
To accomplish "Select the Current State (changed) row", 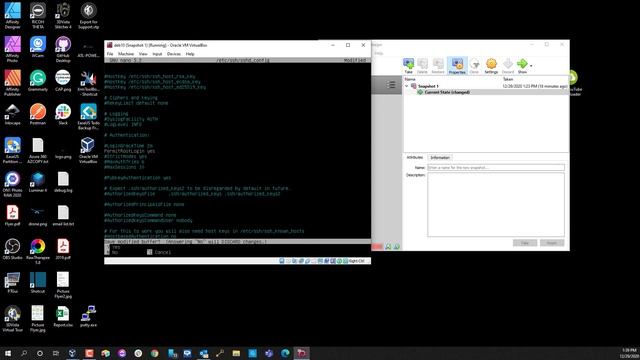I will pos(486,92).
